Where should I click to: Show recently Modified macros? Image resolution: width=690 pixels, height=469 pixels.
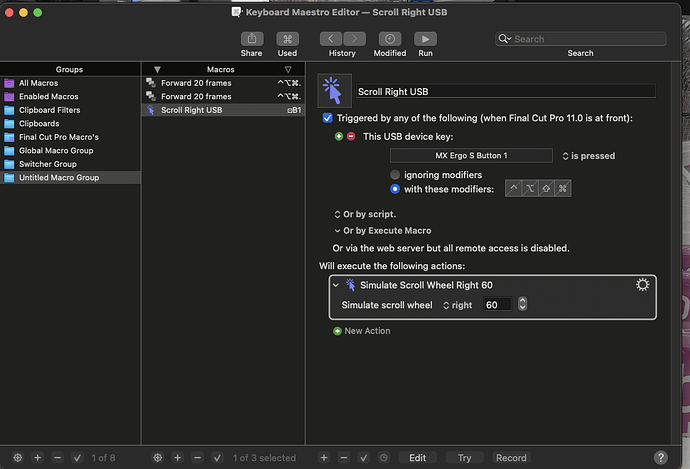390,39
